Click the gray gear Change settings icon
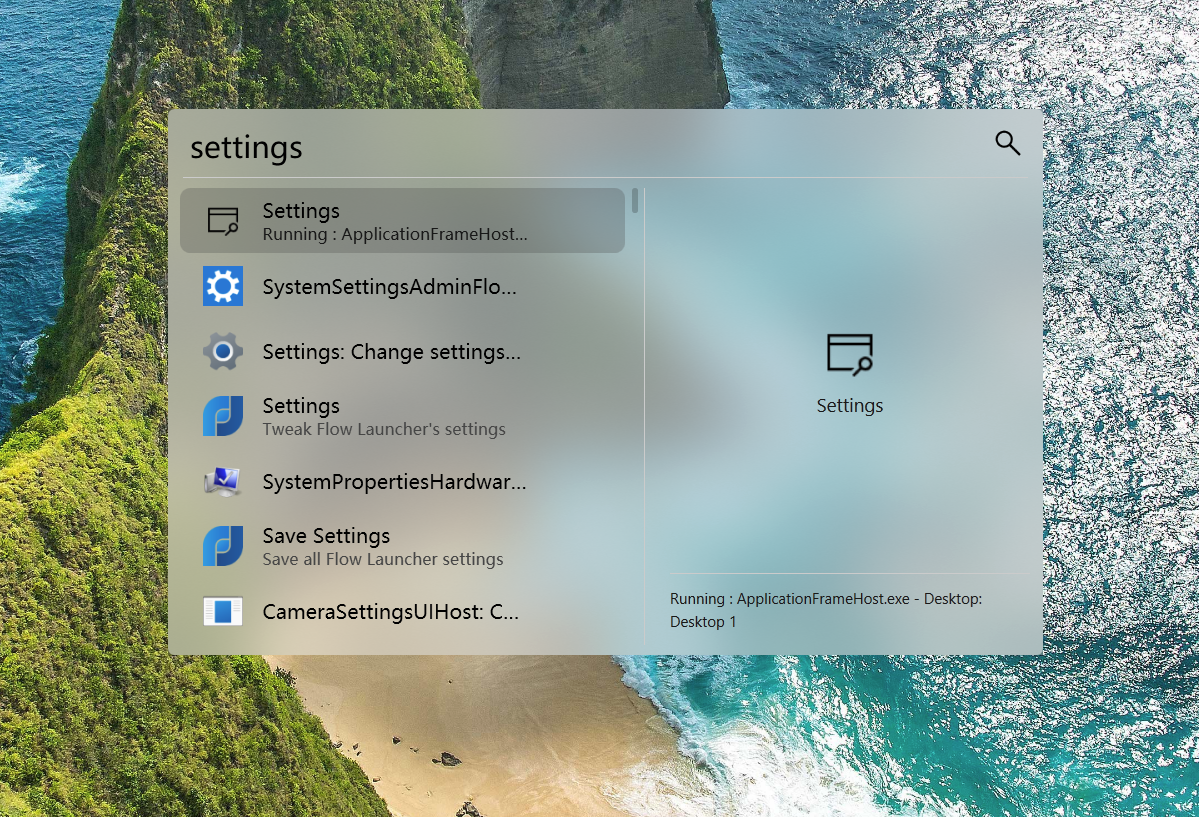The height and width of the screenshot is (817, 1199). coord(223,351)
